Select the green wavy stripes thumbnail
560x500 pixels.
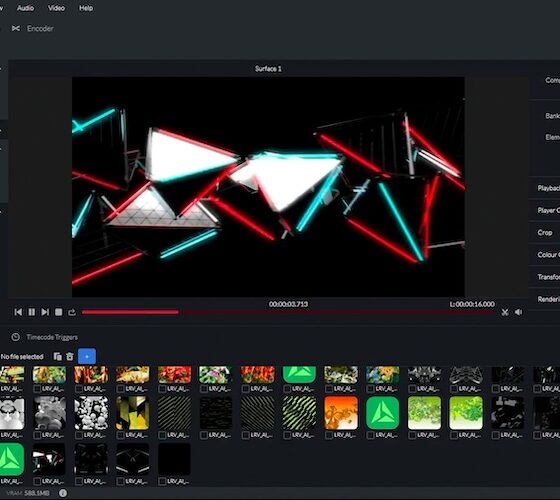[299, 412]
